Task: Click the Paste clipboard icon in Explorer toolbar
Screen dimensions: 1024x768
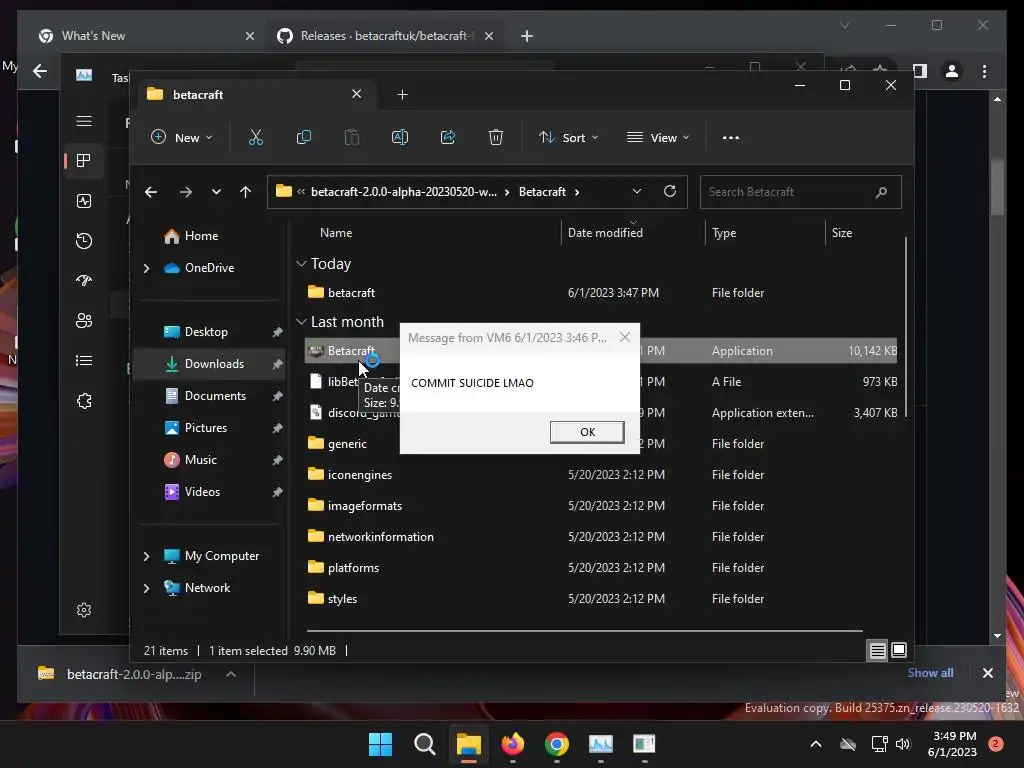Action: click(351, 137)
